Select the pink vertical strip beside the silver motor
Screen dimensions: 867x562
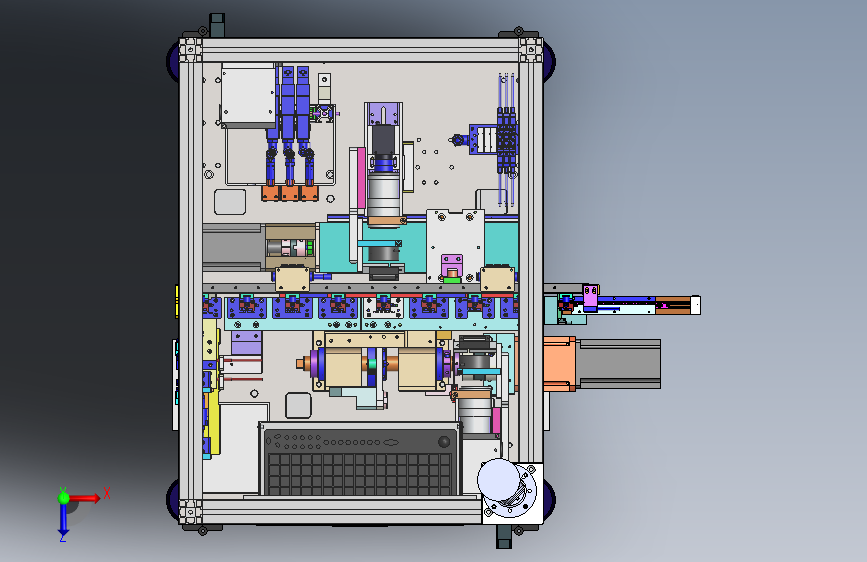362,178
